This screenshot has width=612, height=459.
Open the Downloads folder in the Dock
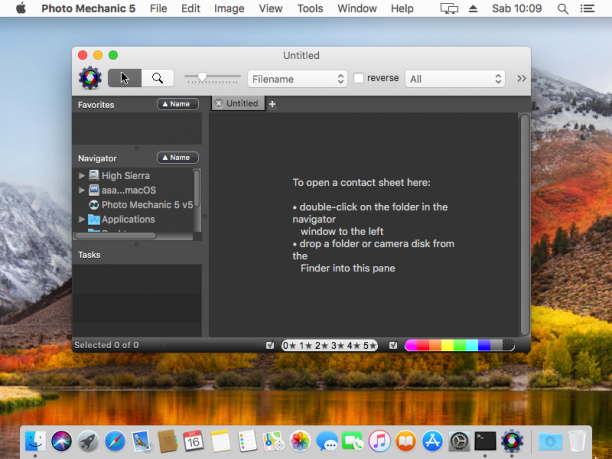(550, 441)
